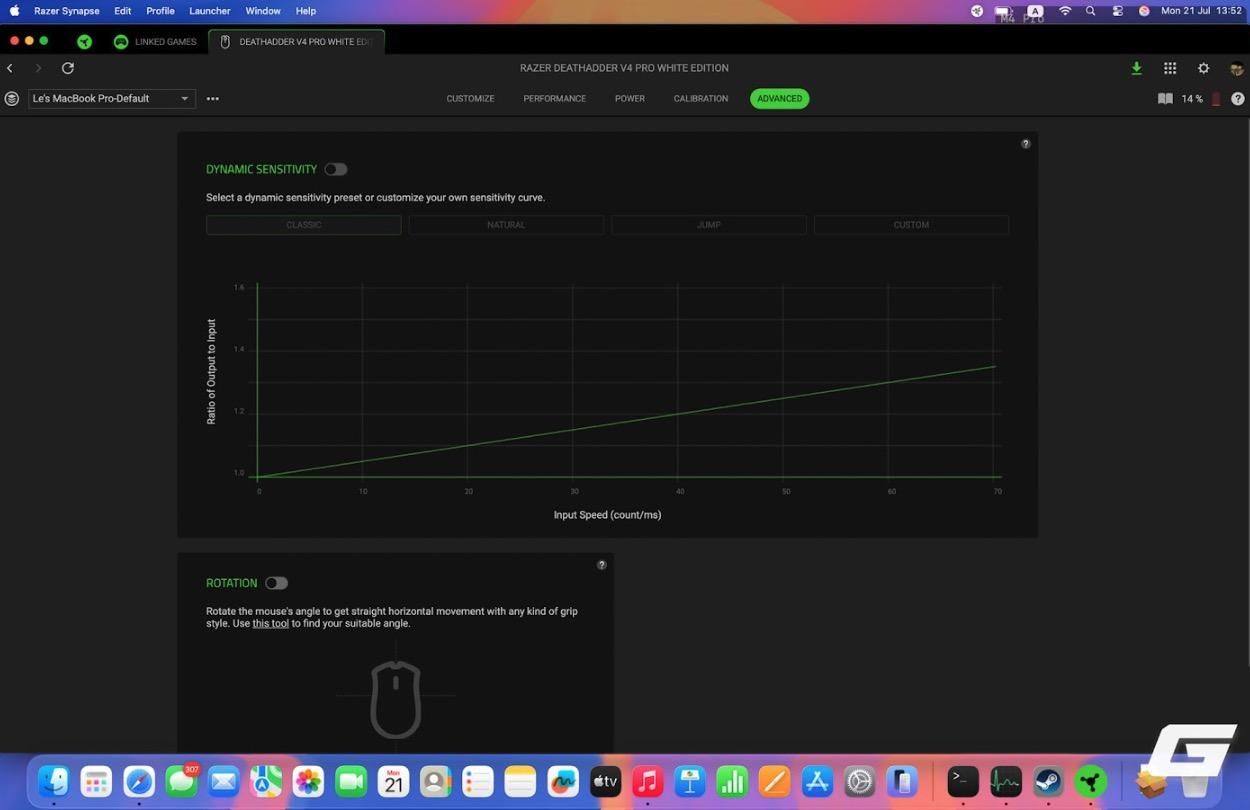Click the sensitivity curve start point

[258, 477]
